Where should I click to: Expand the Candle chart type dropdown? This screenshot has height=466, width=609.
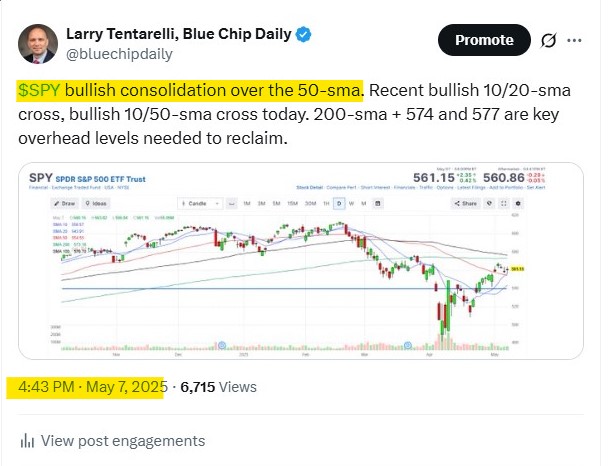(200, 203)
